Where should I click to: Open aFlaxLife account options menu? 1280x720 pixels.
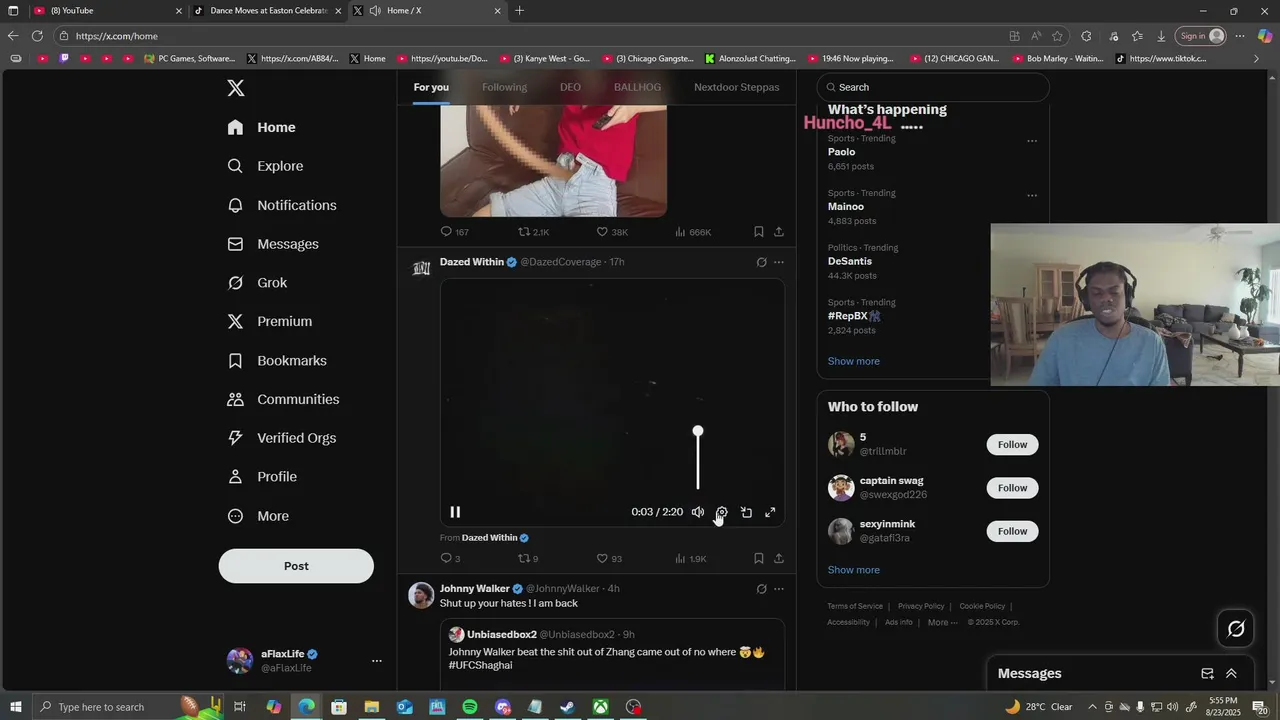[377, 661]
